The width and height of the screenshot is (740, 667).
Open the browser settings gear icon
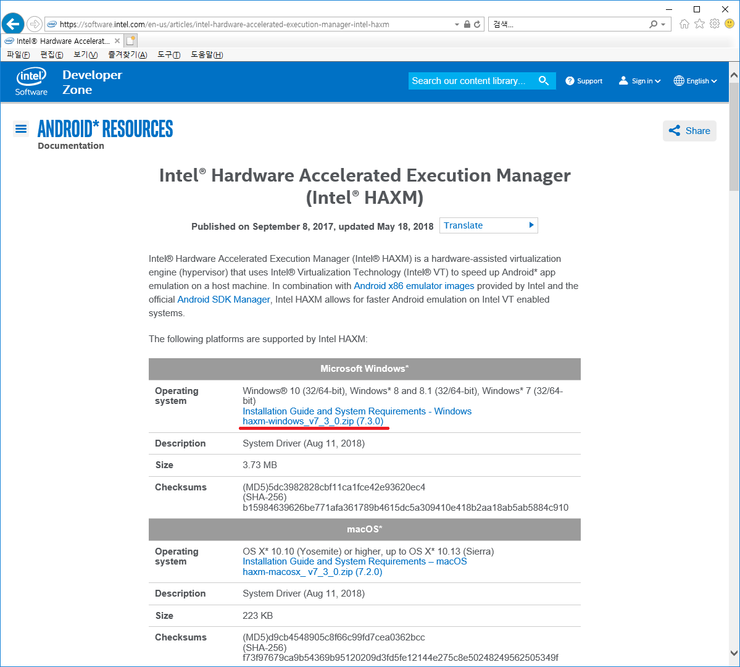[714, 23]
